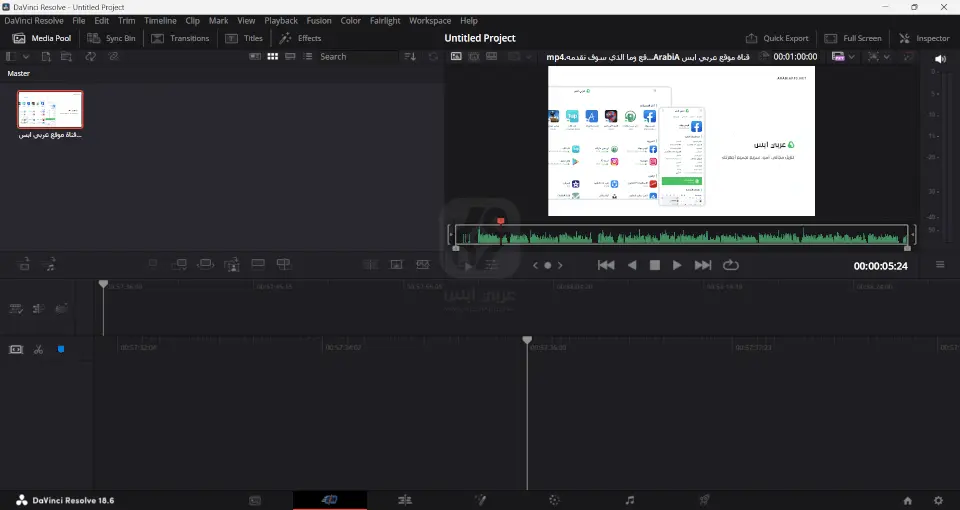Click the viewer timecode 00:00:05:24
960x510 pixels.
click(x=880, y=266)
